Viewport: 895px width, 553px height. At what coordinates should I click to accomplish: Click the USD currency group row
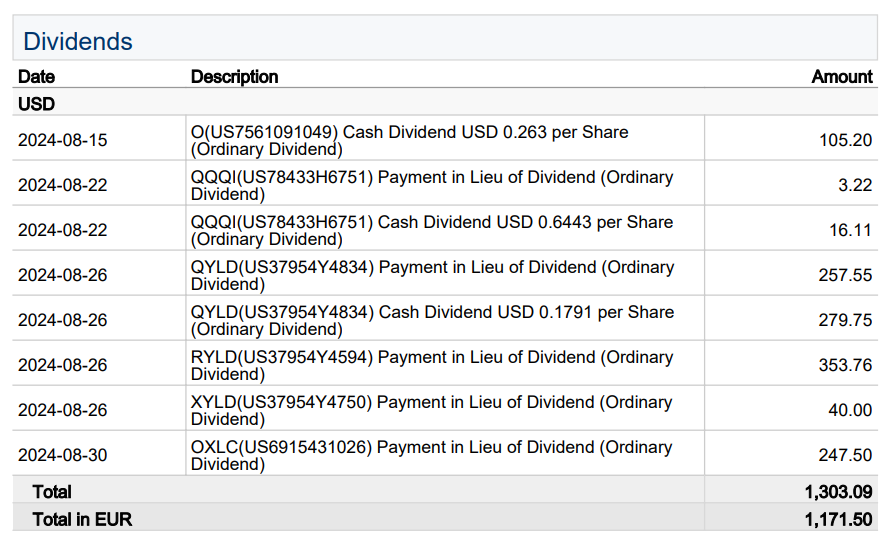(36, 104)
